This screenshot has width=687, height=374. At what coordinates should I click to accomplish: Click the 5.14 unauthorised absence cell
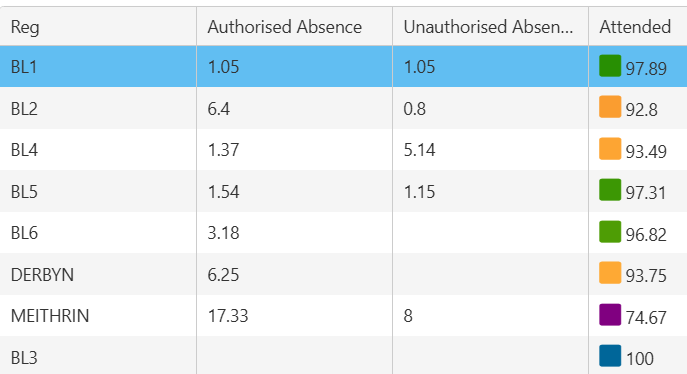(x=490, y=149)
